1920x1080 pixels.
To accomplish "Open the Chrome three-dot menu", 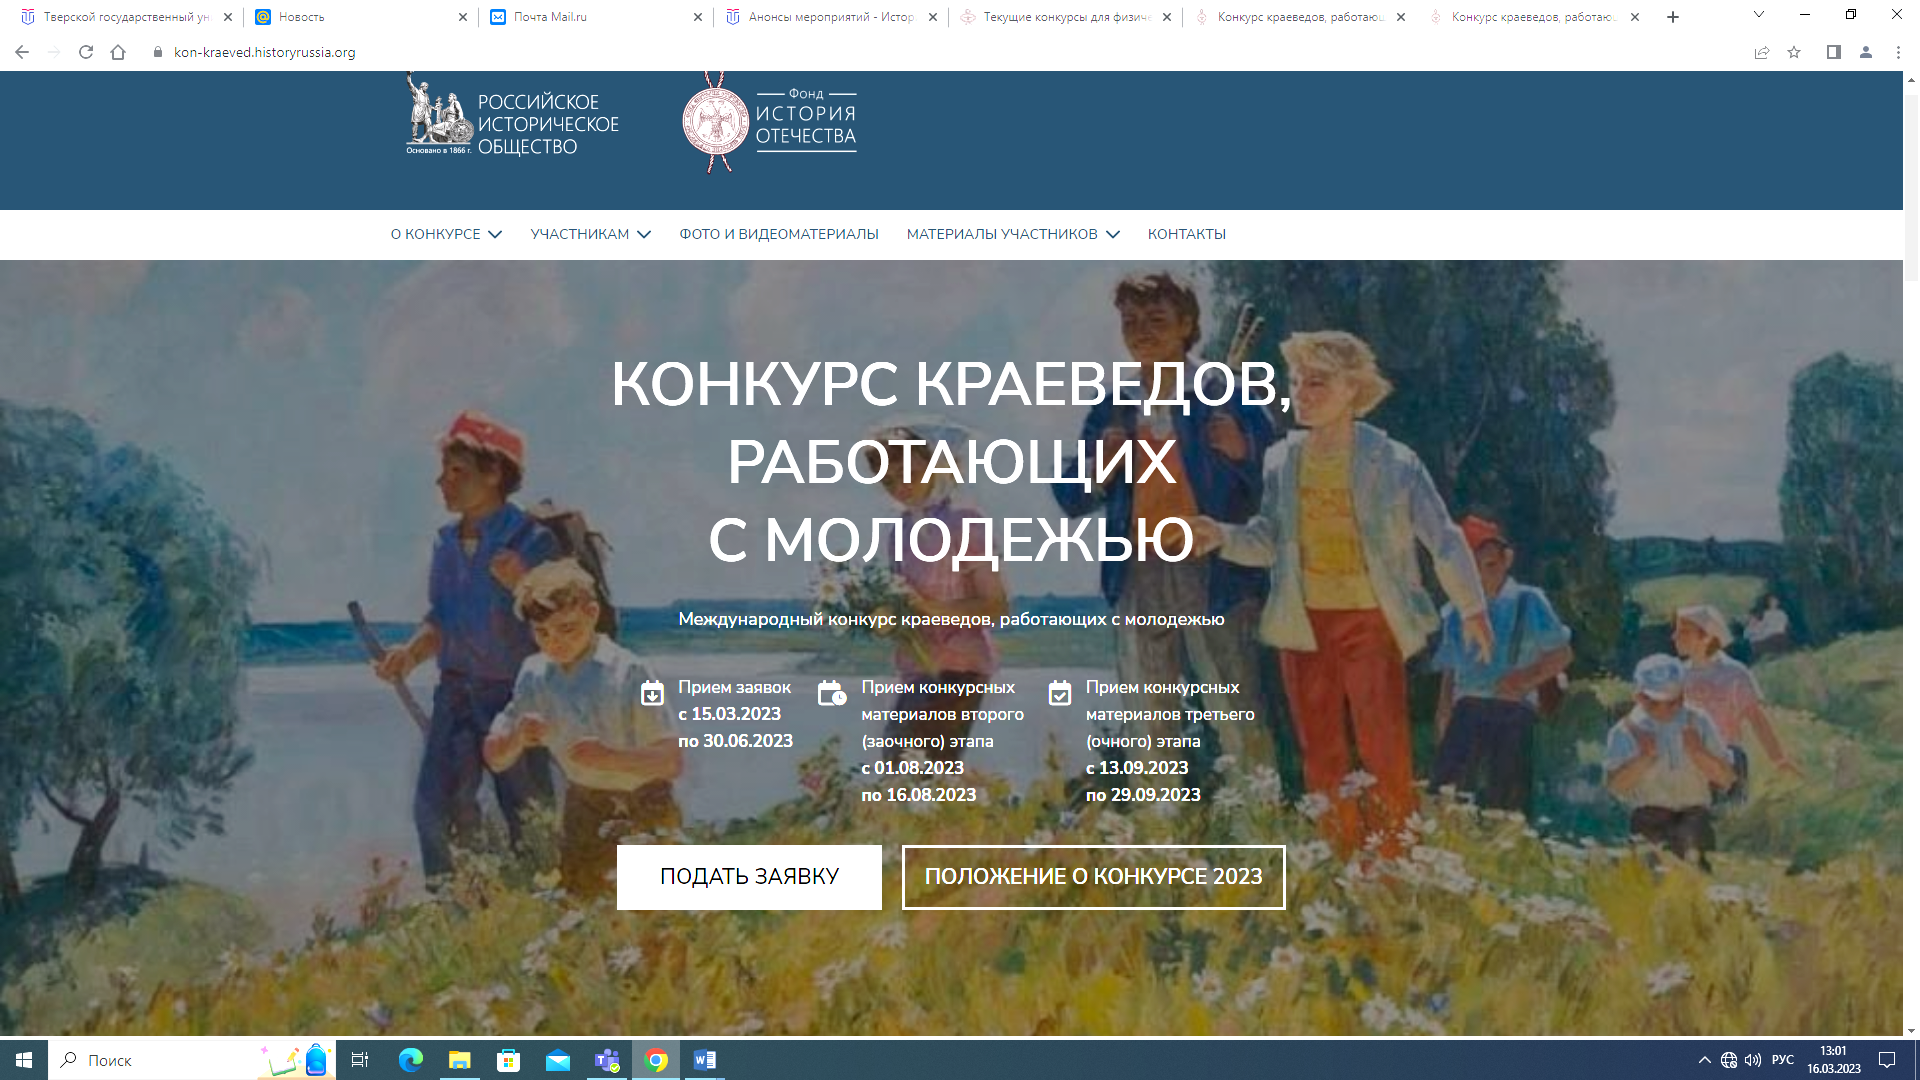I will pyautogui.click(x=1898, y=52).
